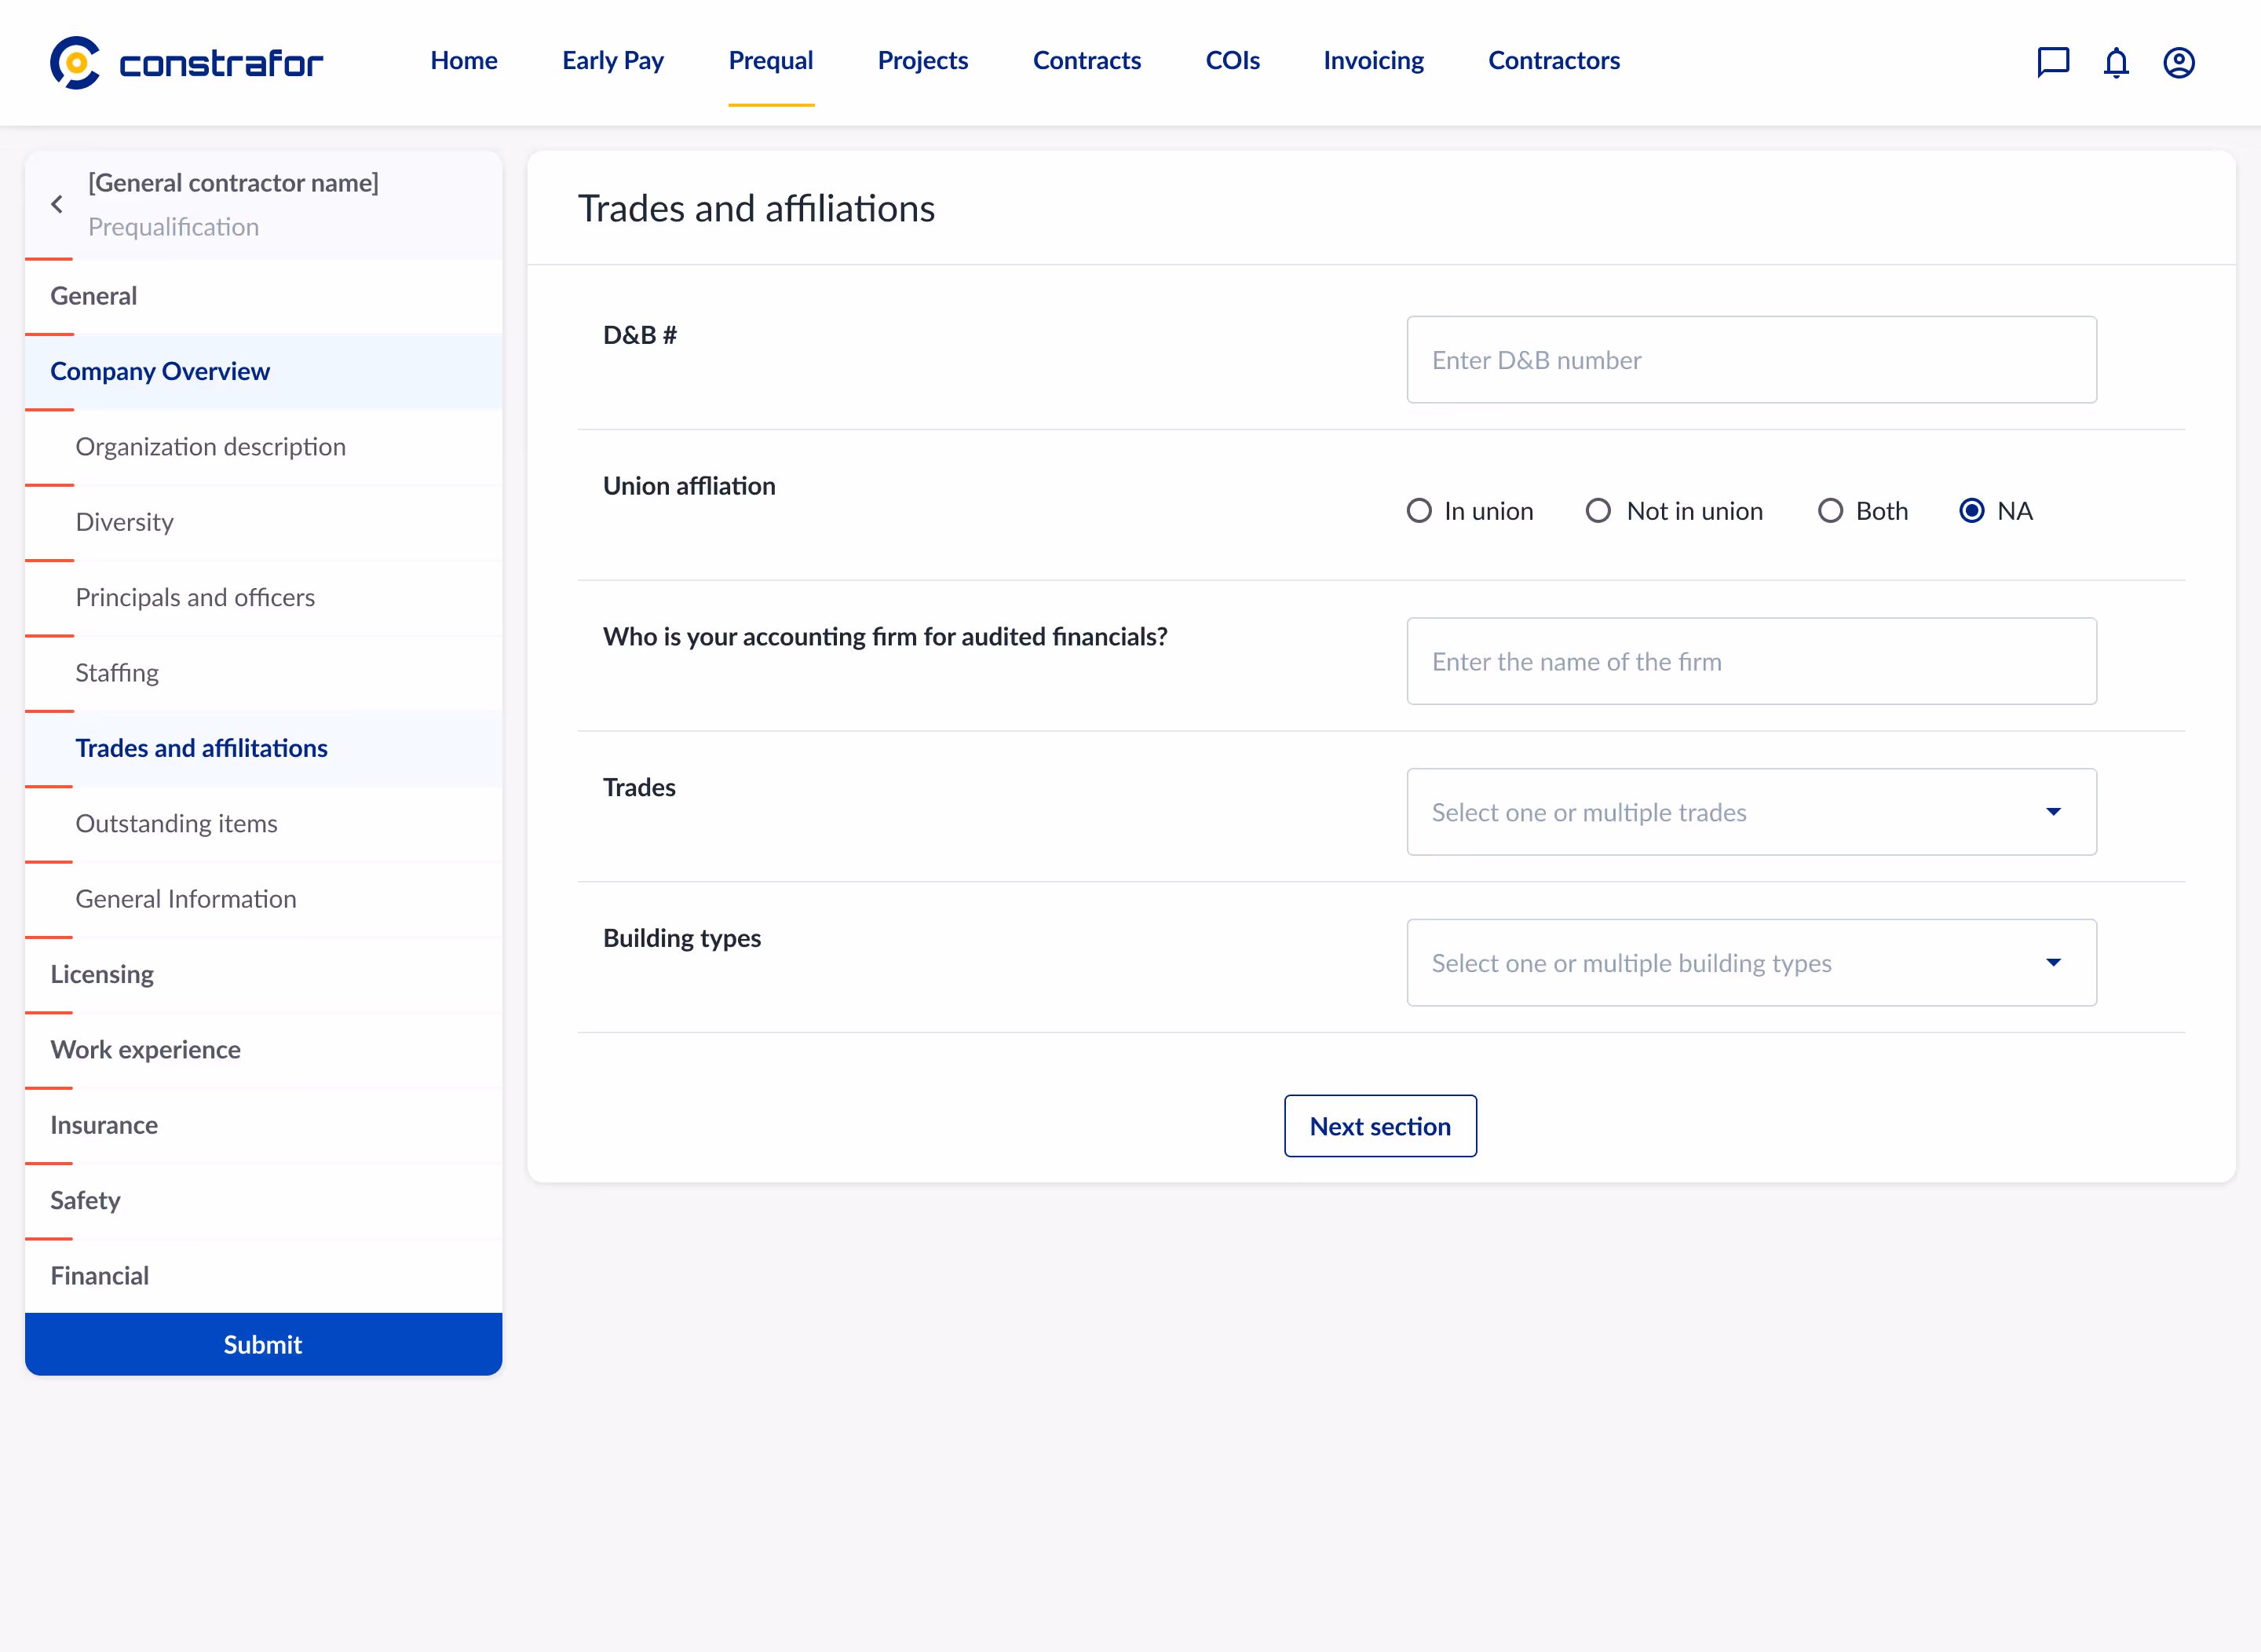This screenshot has height=1652, width=2261.
Task: Select the Not in union radio button
Action: [x=1598, y=511]
